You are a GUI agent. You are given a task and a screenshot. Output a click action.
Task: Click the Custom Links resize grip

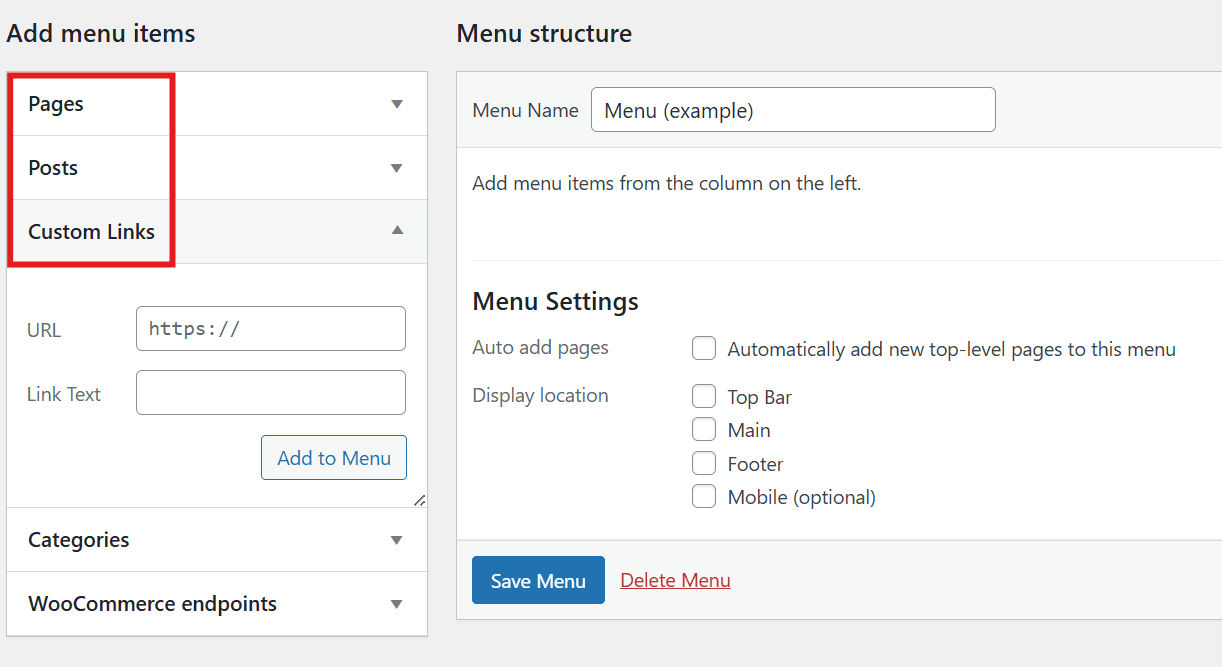coord(420,500)
